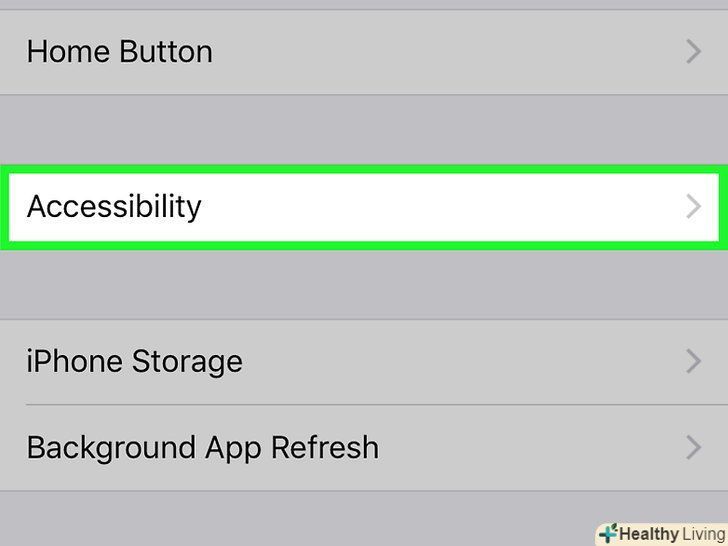The image size is (728, 546).
Task: Select the "iPhone Storage" label text
Action: 134,361
